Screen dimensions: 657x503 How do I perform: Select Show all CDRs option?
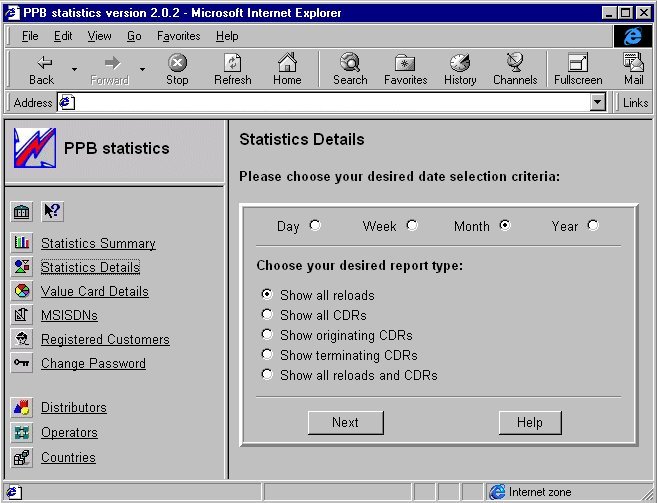point(267,314)
